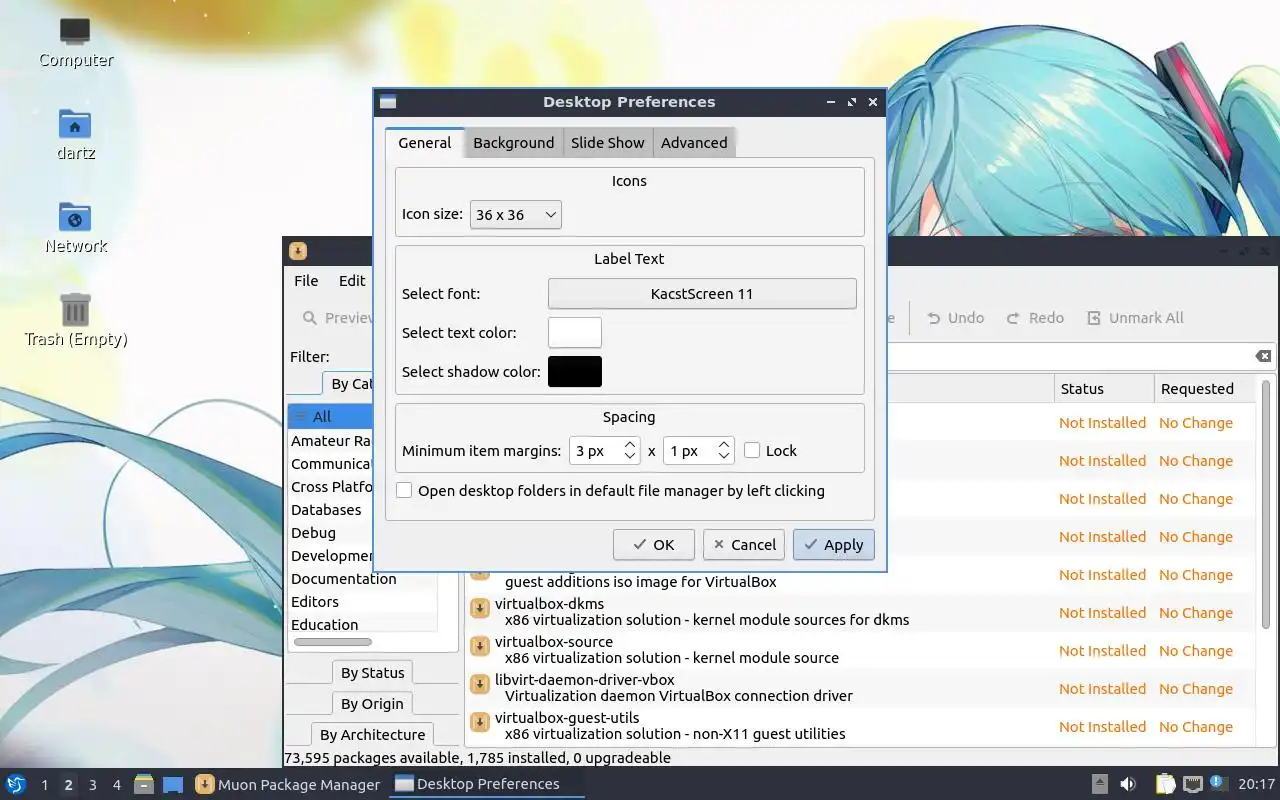The width and height of the screenshot is (1280, 800).
Task: Open the removable media eject tray icon
Action: click(x=1099, y=784)
